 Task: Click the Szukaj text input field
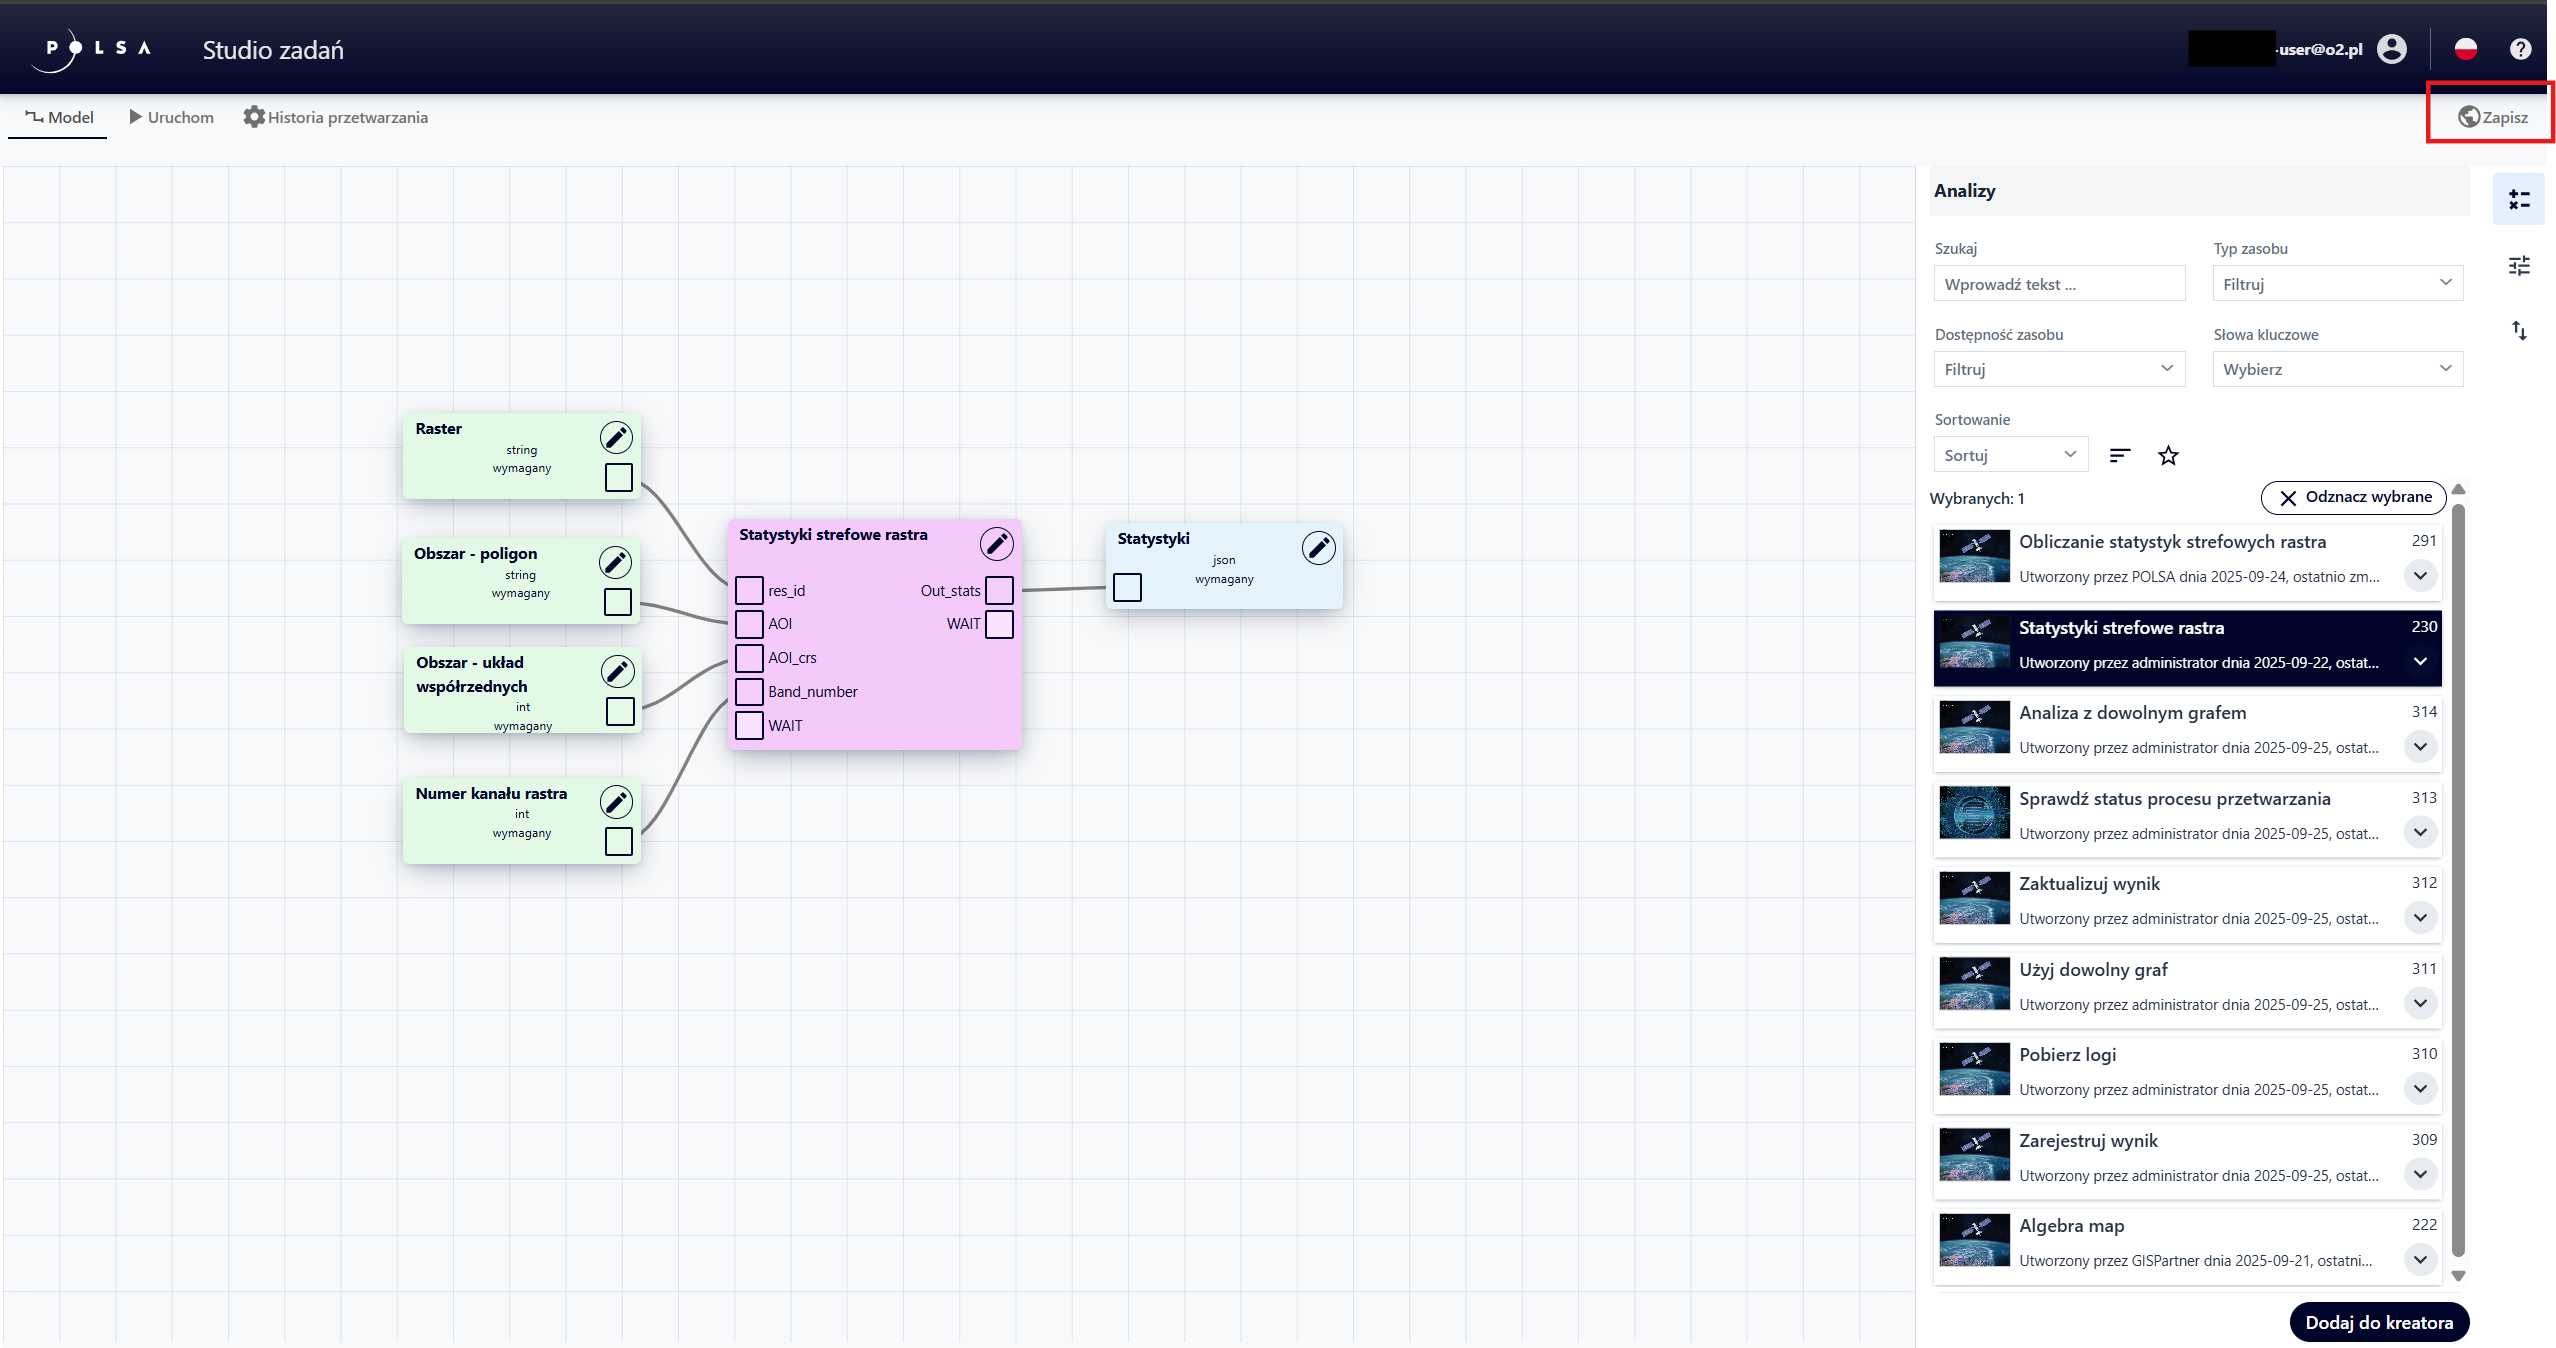tap(2058, 284)
